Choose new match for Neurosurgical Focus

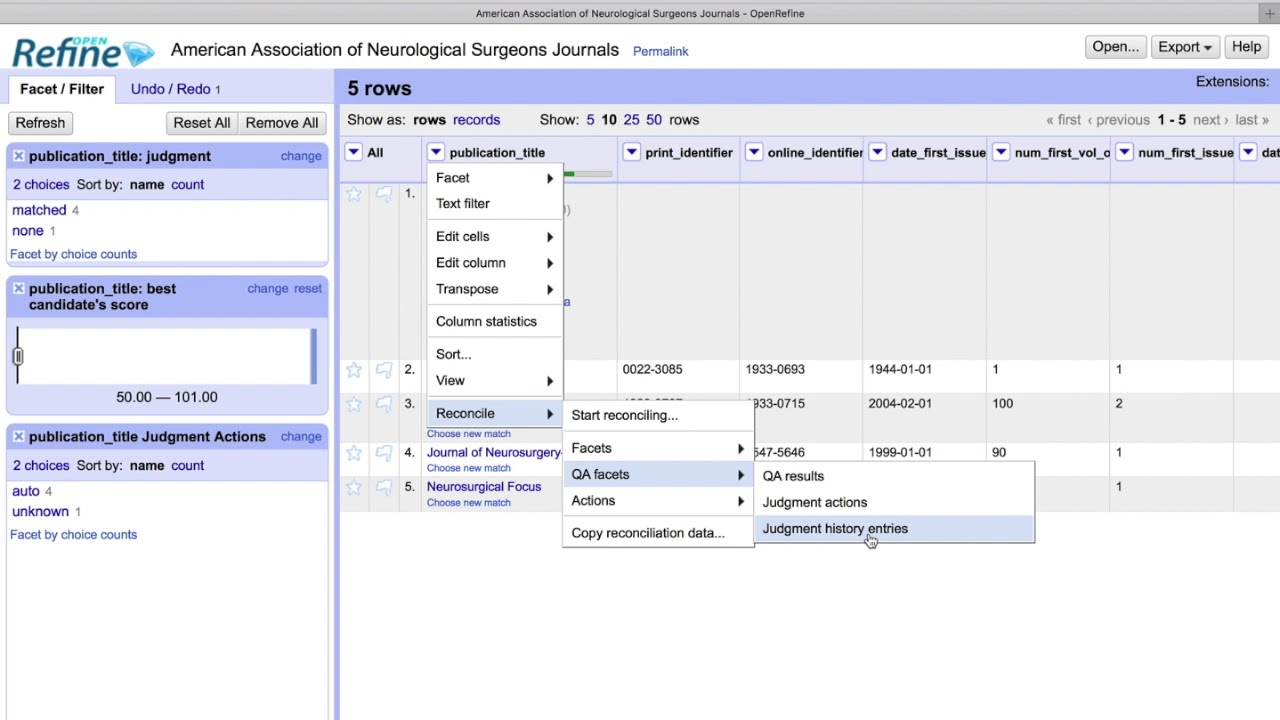pyautogui.click(x=468, y=503)
